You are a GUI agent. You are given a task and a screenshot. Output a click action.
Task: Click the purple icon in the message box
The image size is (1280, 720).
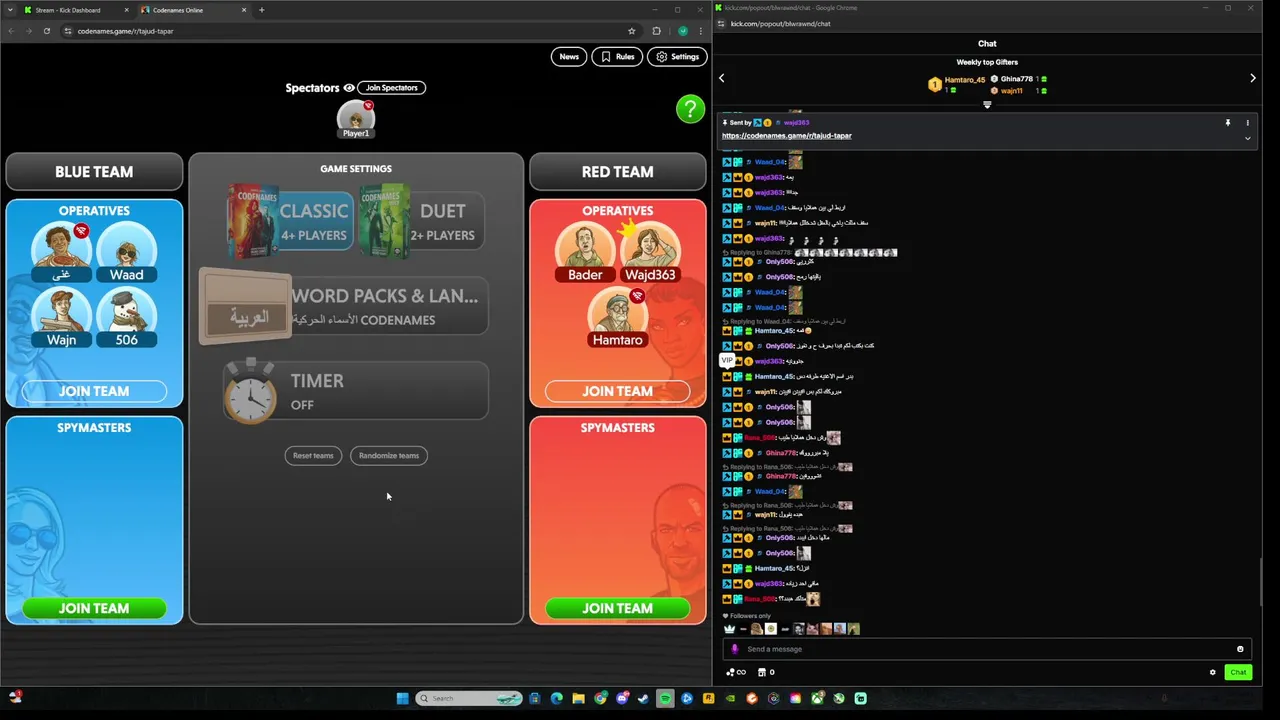click(x=735, y=649)
